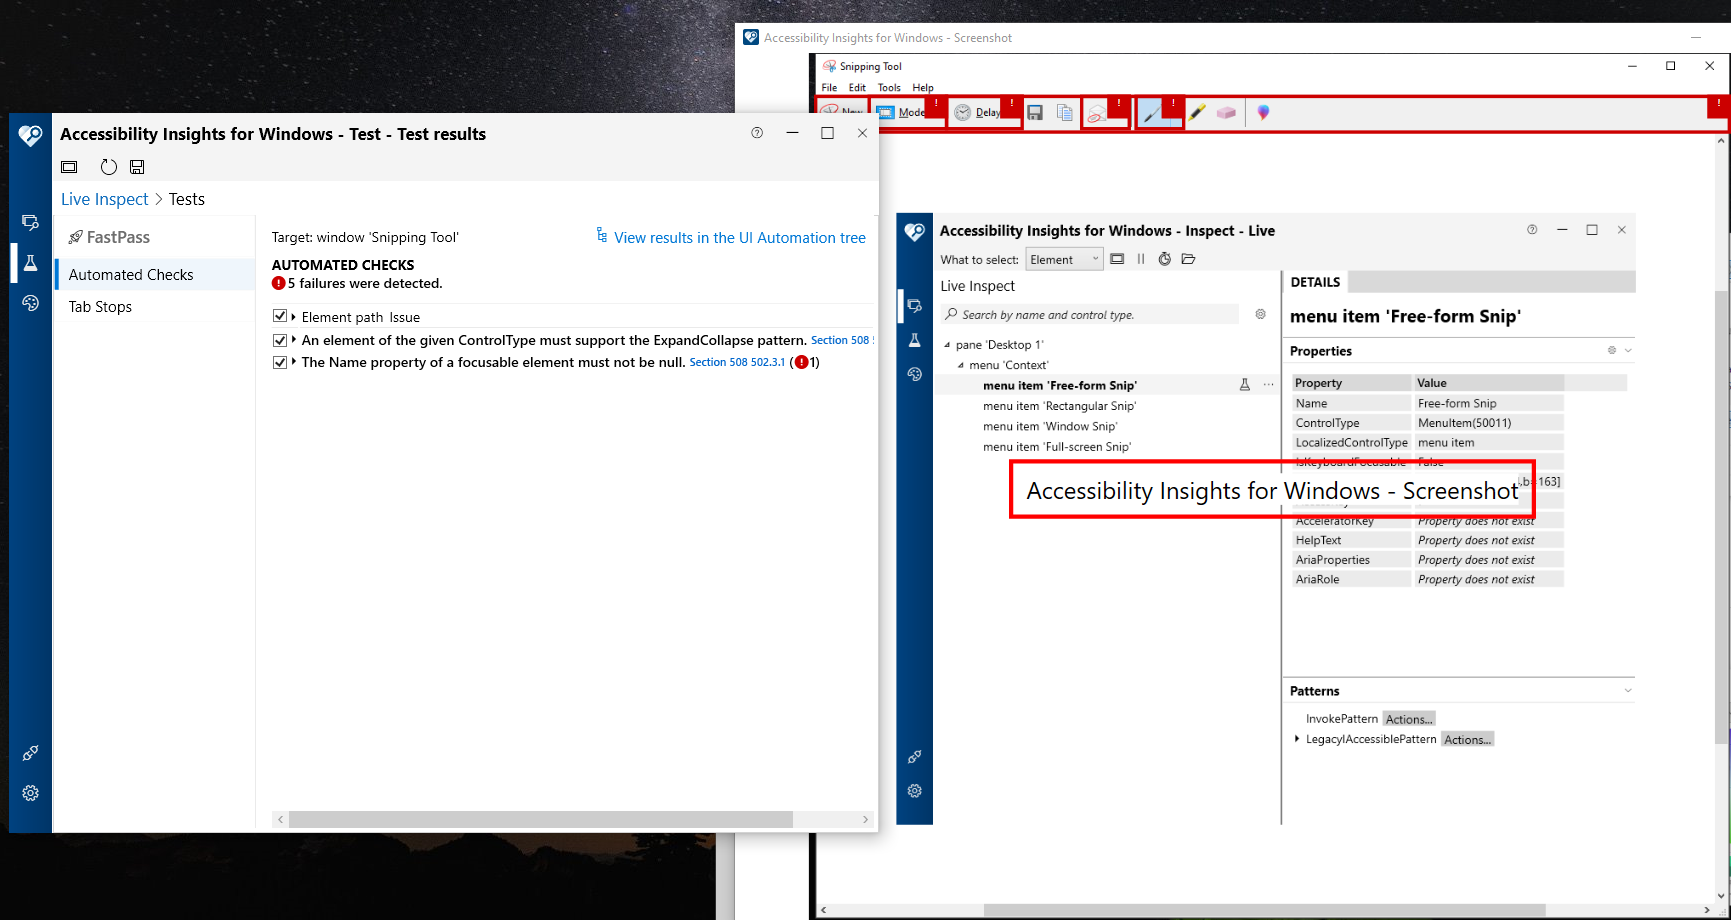
Task: Toggle checkbox beside Element path Issue header
Action: point(280,316)
